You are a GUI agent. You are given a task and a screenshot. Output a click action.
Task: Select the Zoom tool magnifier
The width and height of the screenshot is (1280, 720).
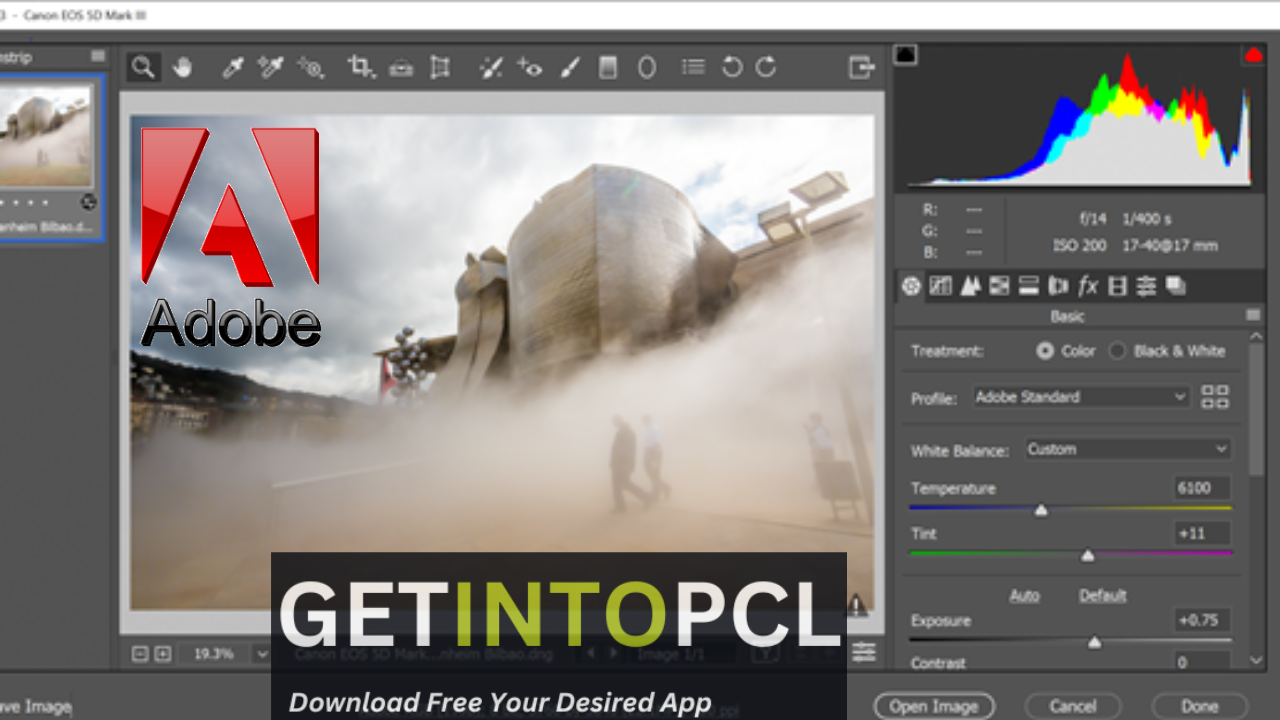click(143, 67)
